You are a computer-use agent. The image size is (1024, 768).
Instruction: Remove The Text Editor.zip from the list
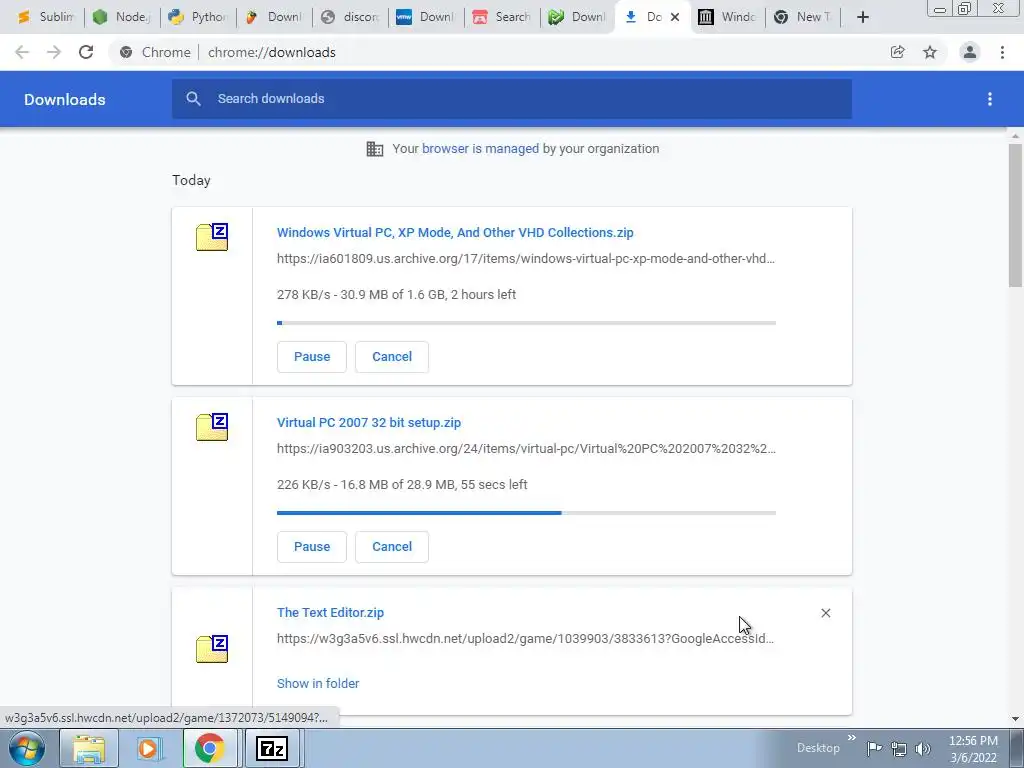tap(825, 613)
